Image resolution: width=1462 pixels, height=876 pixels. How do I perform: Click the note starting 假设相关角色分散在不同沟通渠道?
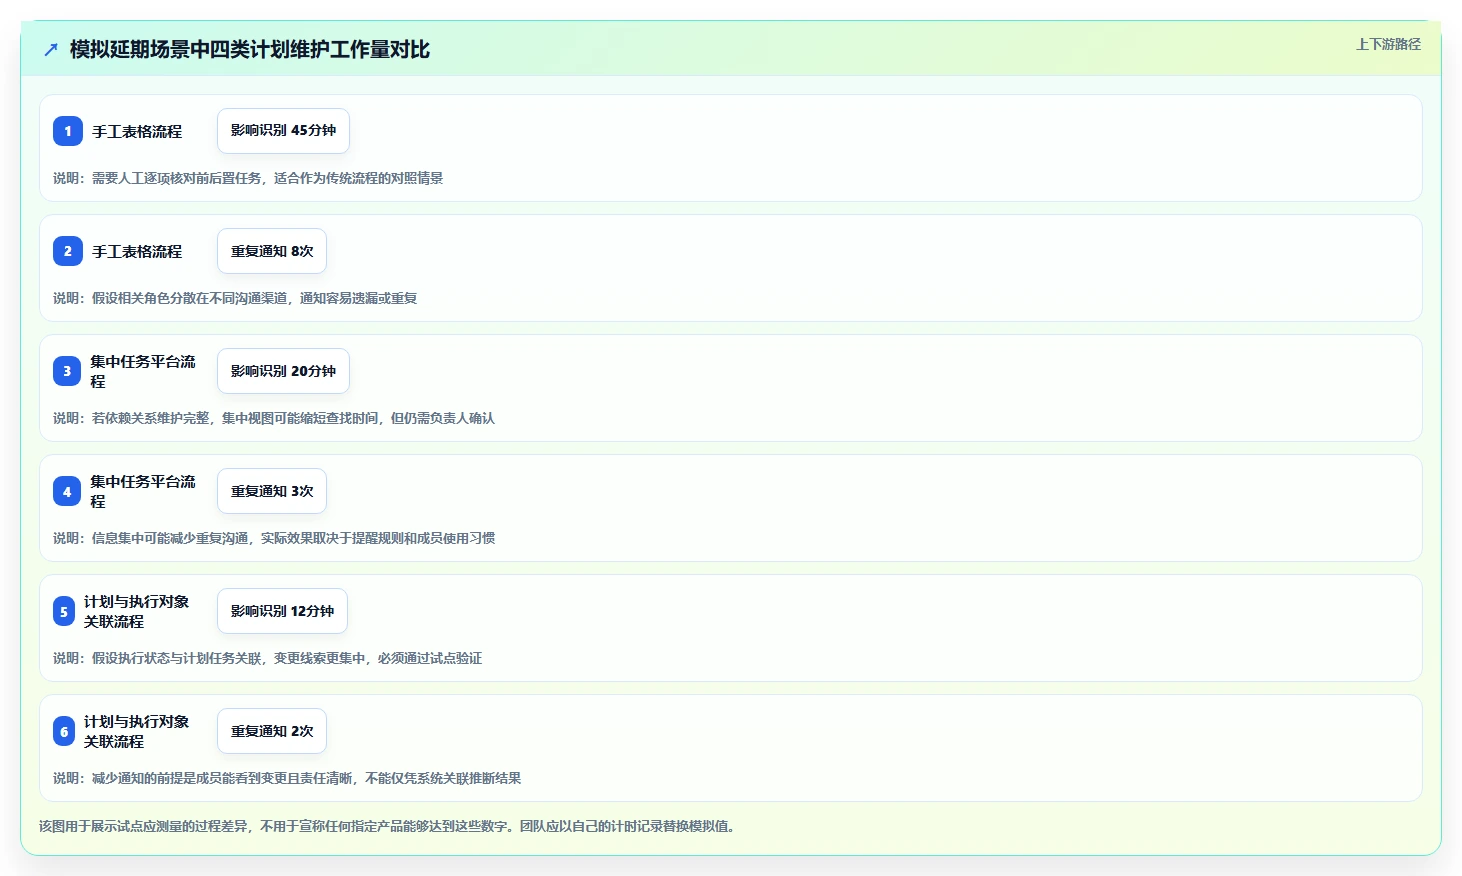point(235,298)
